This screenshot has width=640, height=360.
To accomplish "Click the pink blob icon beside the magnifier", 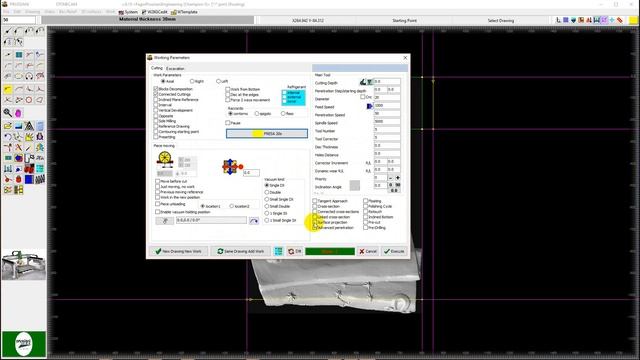I will click(18, 113).
